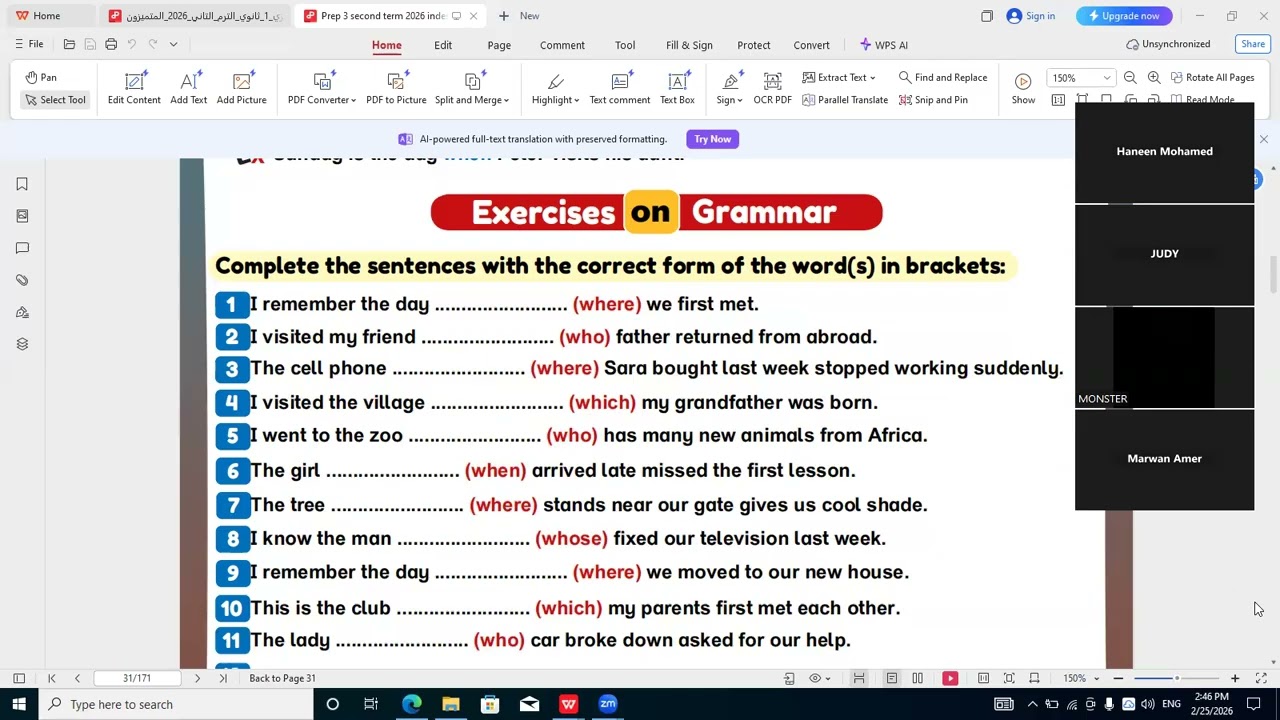Image resolution: width=1280 pixels, height=720 pixels.
Task: Open the attachments paperclip panel
Action: [x=22, y=280]
